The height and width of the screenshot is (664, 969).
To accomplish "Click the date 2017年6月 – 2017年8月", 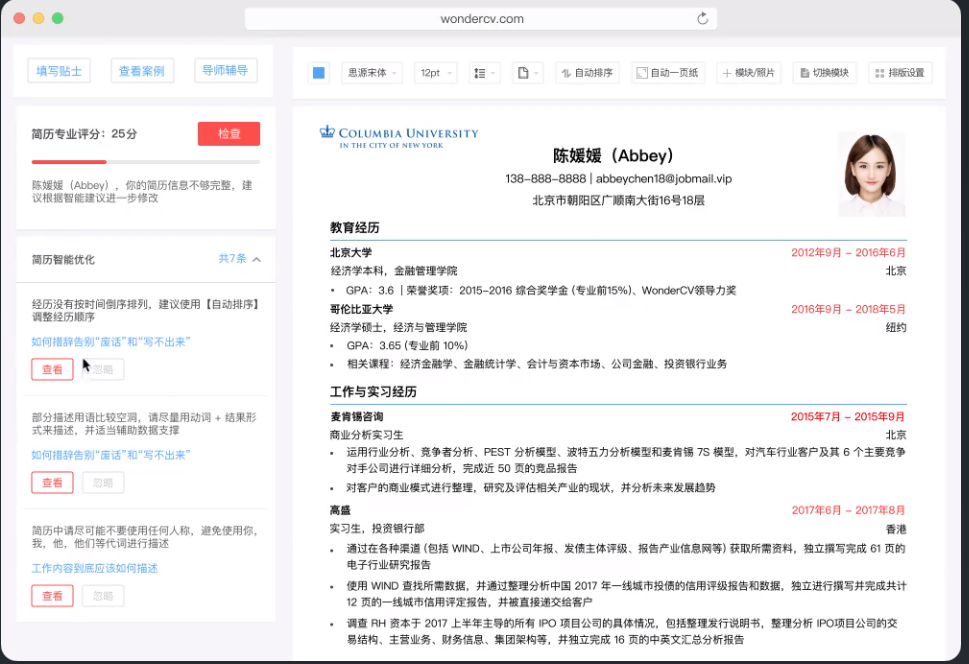I will click(848, 510).
